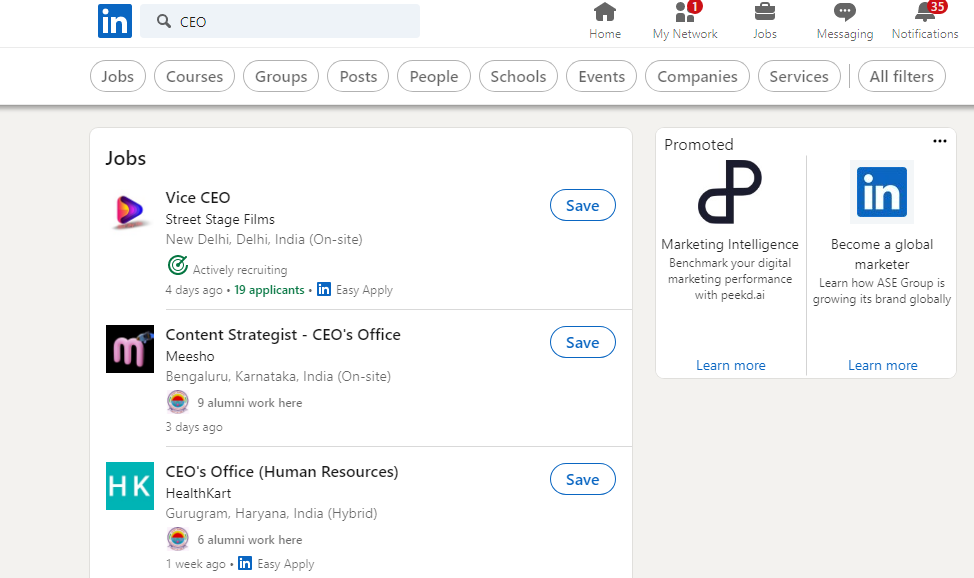Click the peekd.ai ad logo
The height and width of the screenshot is (578, 974).
click(x=730, y=191)
